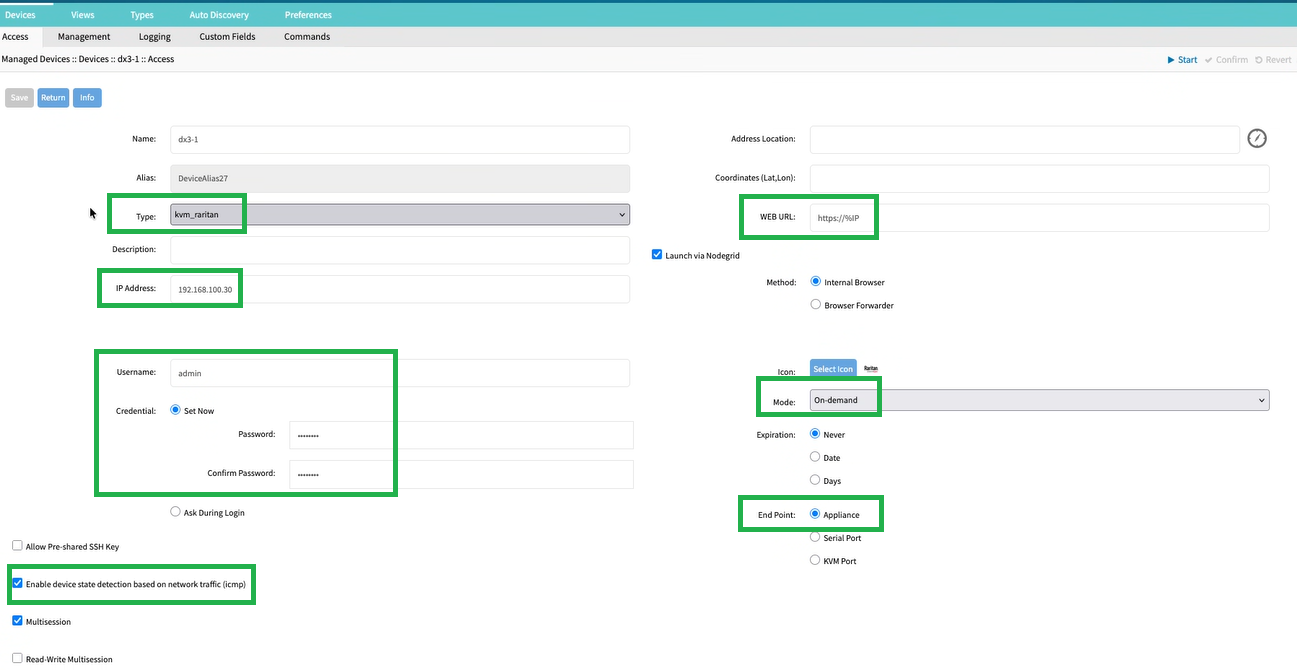Screen dimensions: 1297x670
Task: Select KVM Port as End Point
Action: (x=815, y=561)
